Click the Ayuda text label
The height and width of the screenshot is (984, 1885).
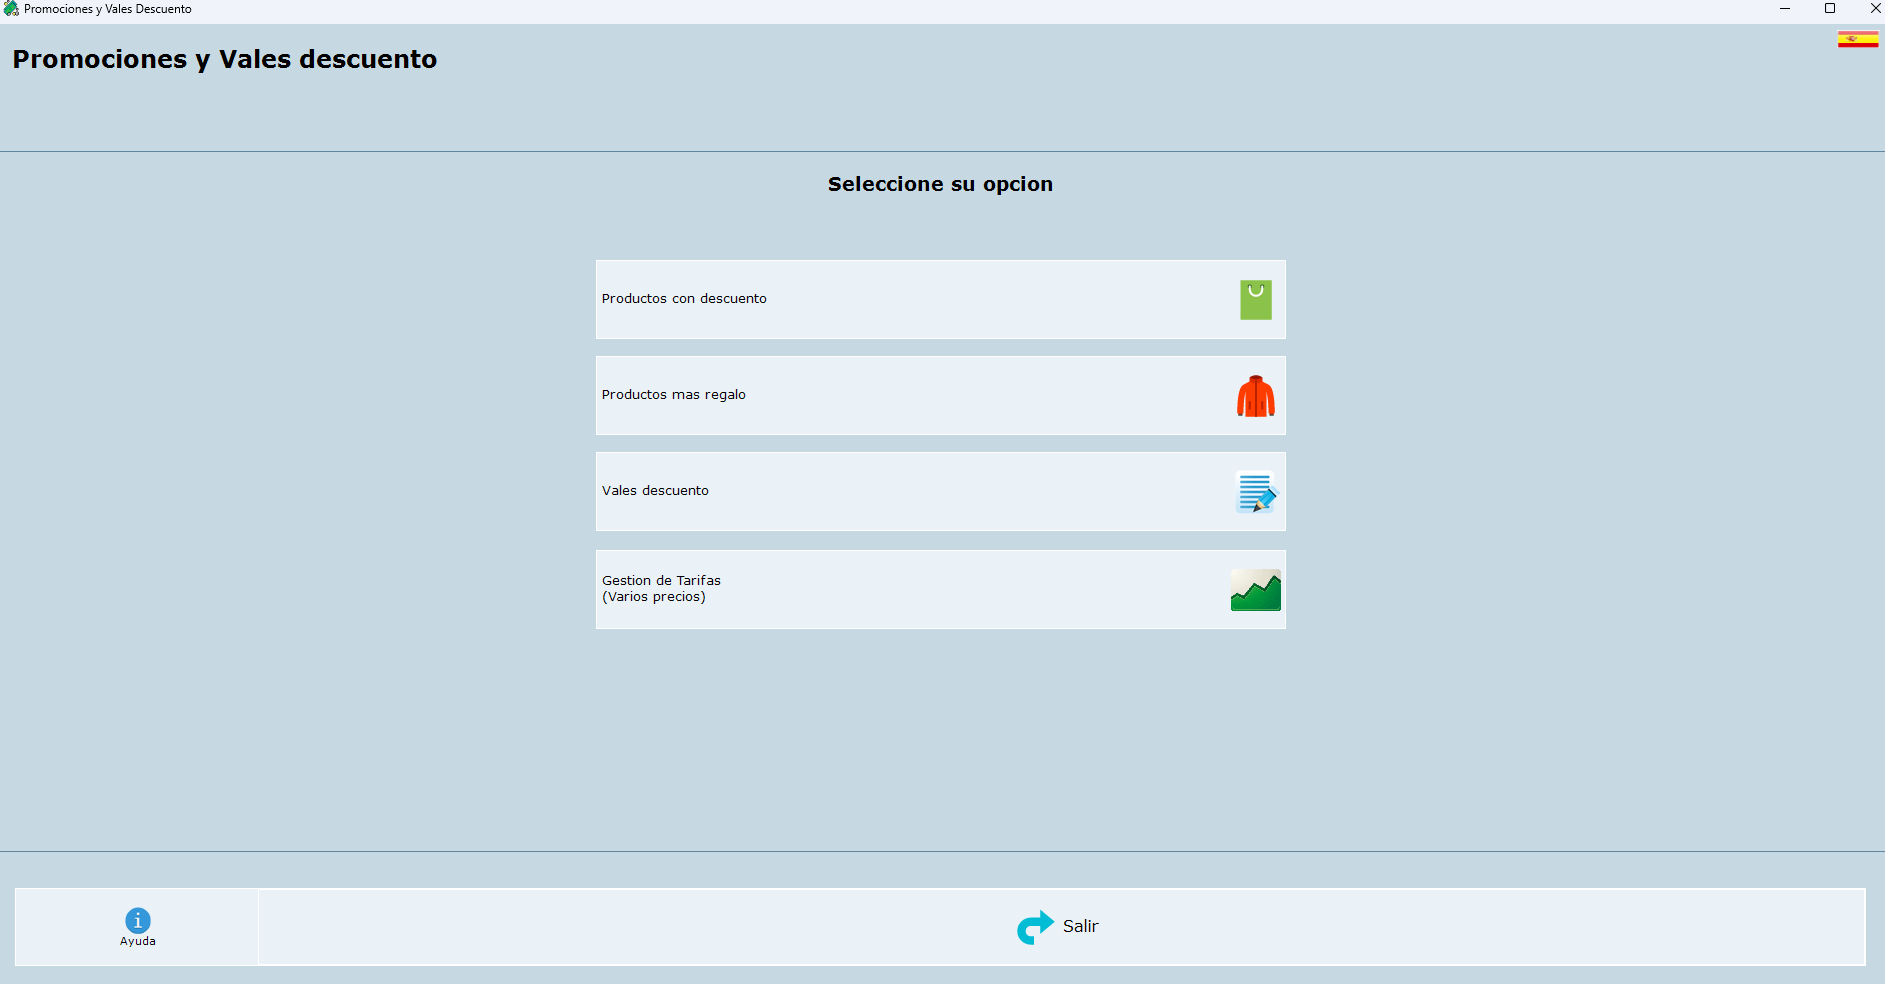[138, 942]
